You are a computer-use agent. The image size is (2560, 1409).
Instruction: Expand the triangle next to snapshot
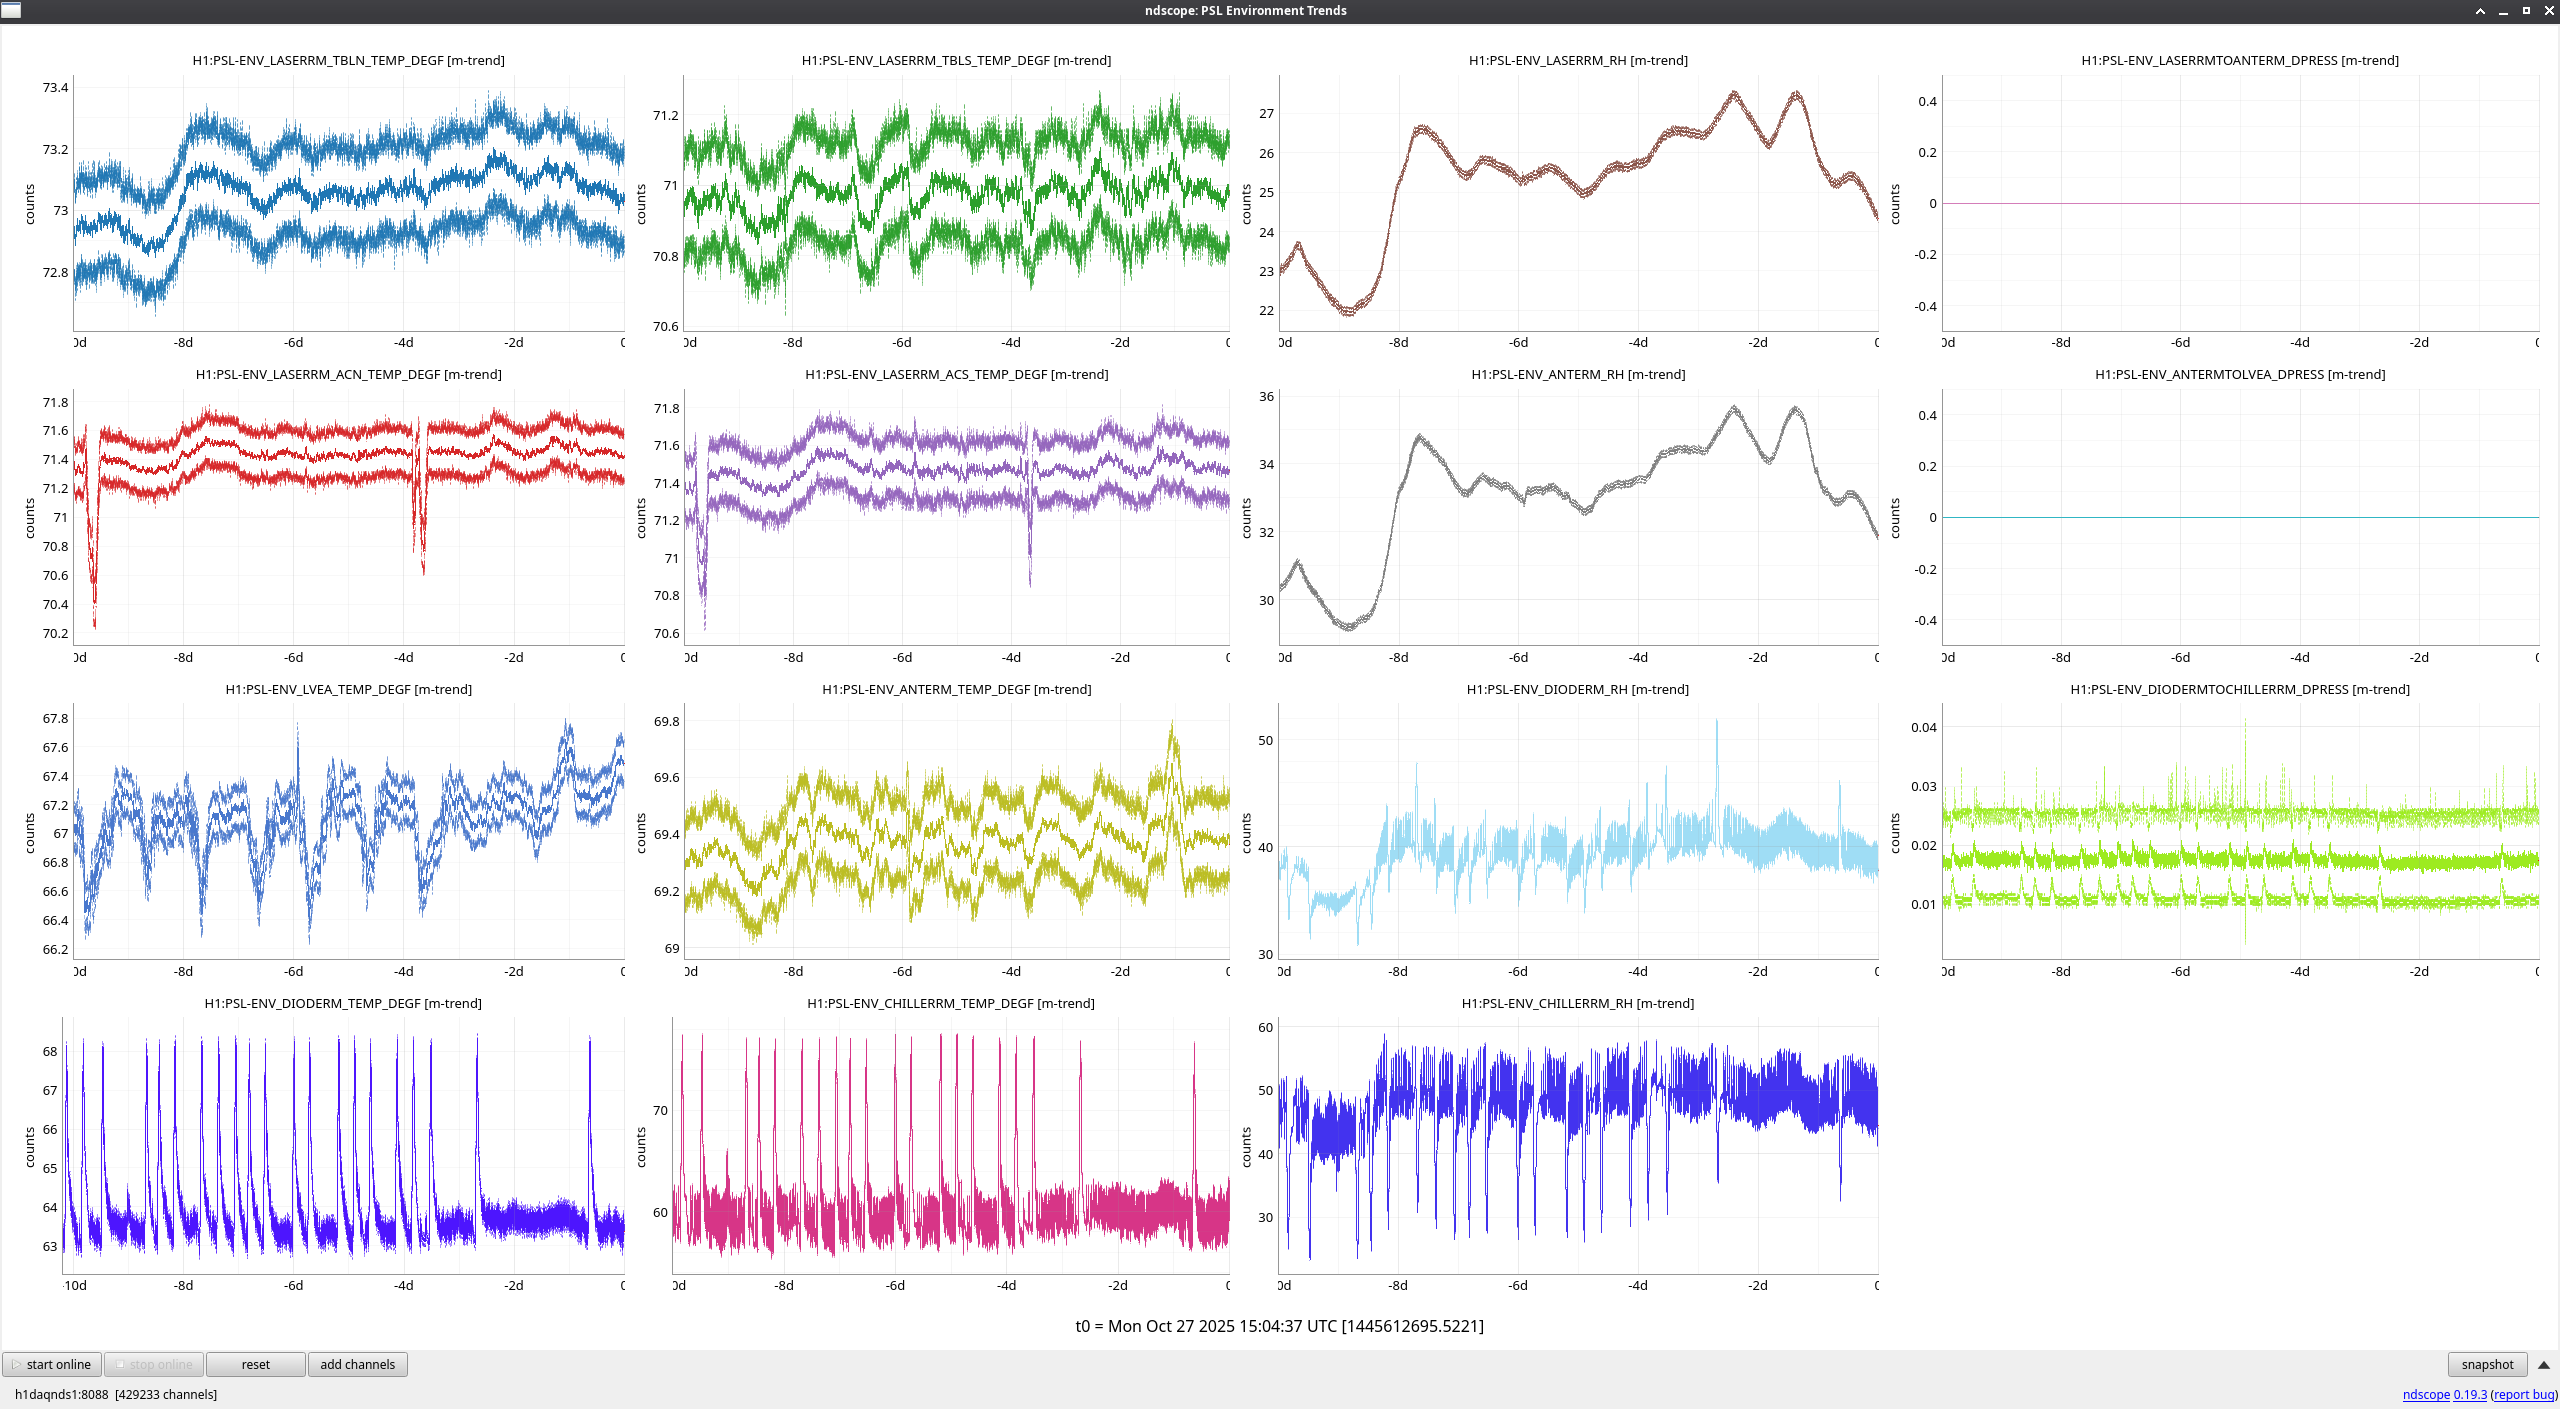(x=2543, y=1364)
